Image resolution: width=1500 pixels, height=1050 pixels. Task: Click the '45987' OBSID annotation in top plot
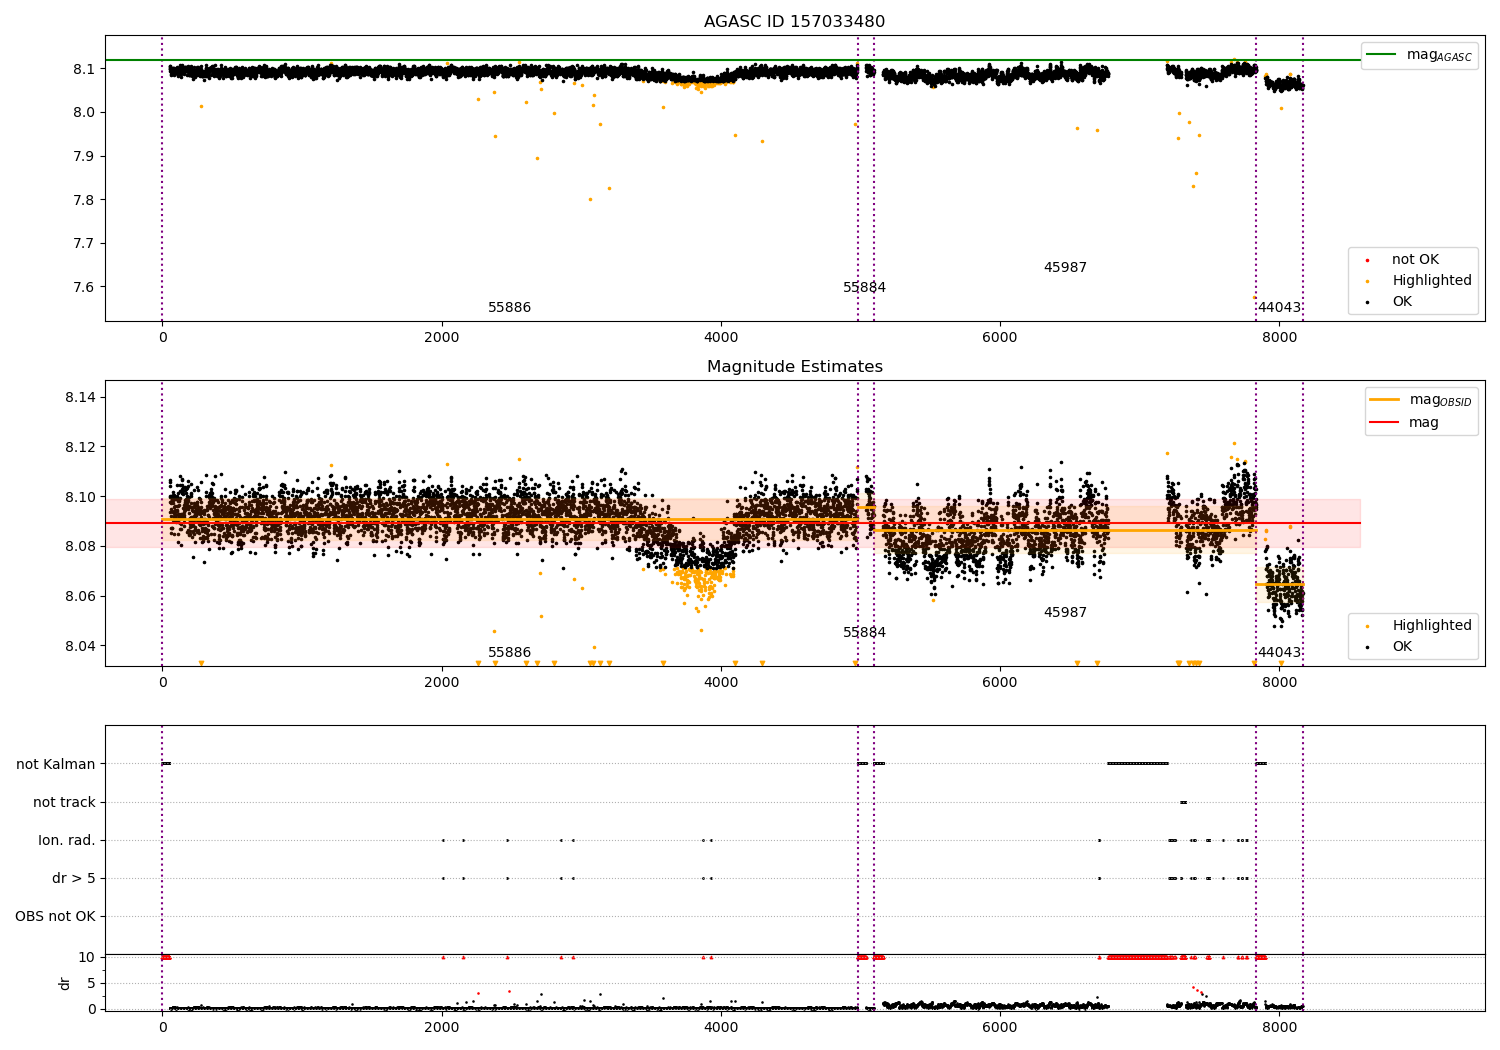[x=1065, y=268]
